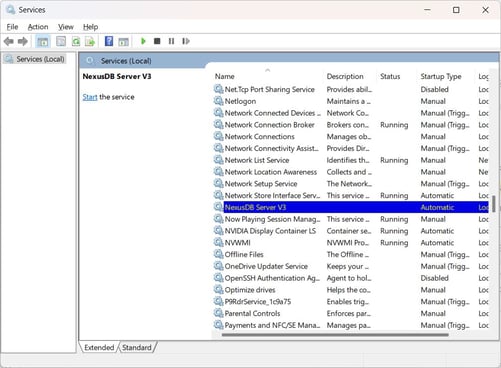The width and height of the screenshot is (501, 368).
Task: Open the Properties toolbar icon
Action: pyautogui.click(x=61, y=41)
